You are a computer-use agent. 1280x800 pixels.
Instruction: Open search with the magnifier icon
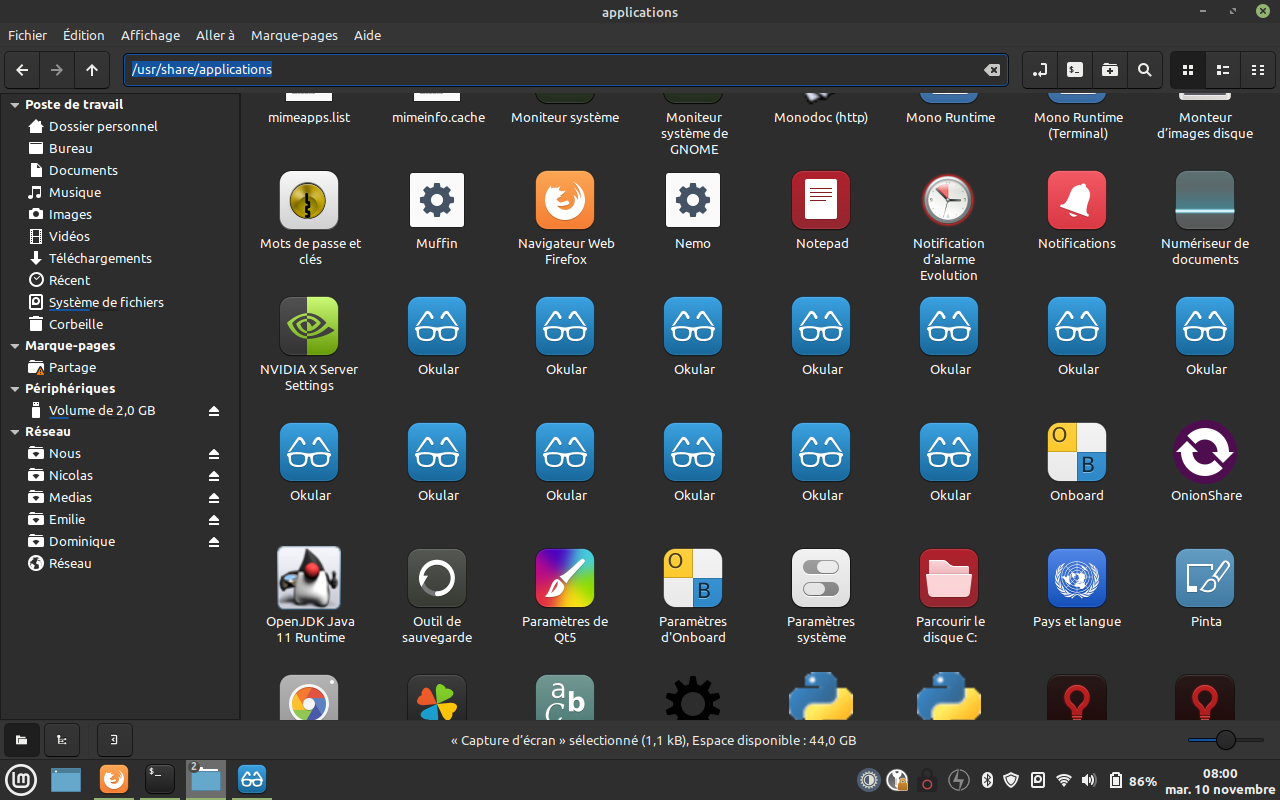pos(1145,70)
